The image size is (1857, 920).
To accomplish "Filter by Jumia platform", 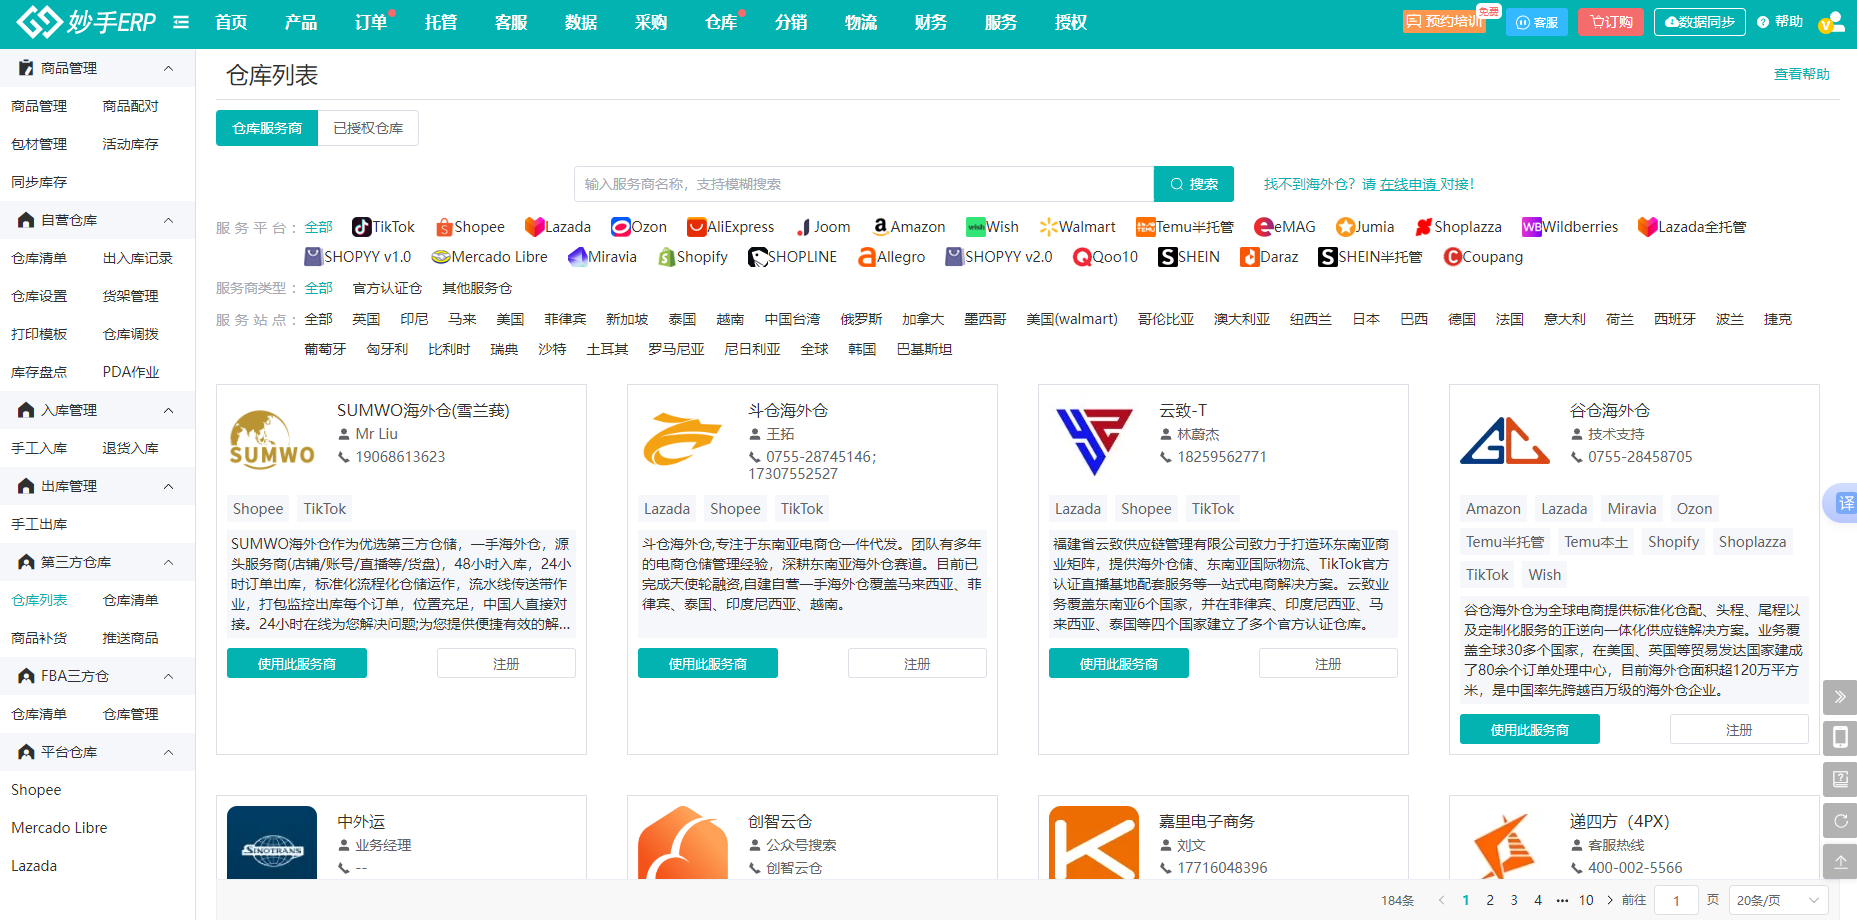I will [x=1365, y=227].
